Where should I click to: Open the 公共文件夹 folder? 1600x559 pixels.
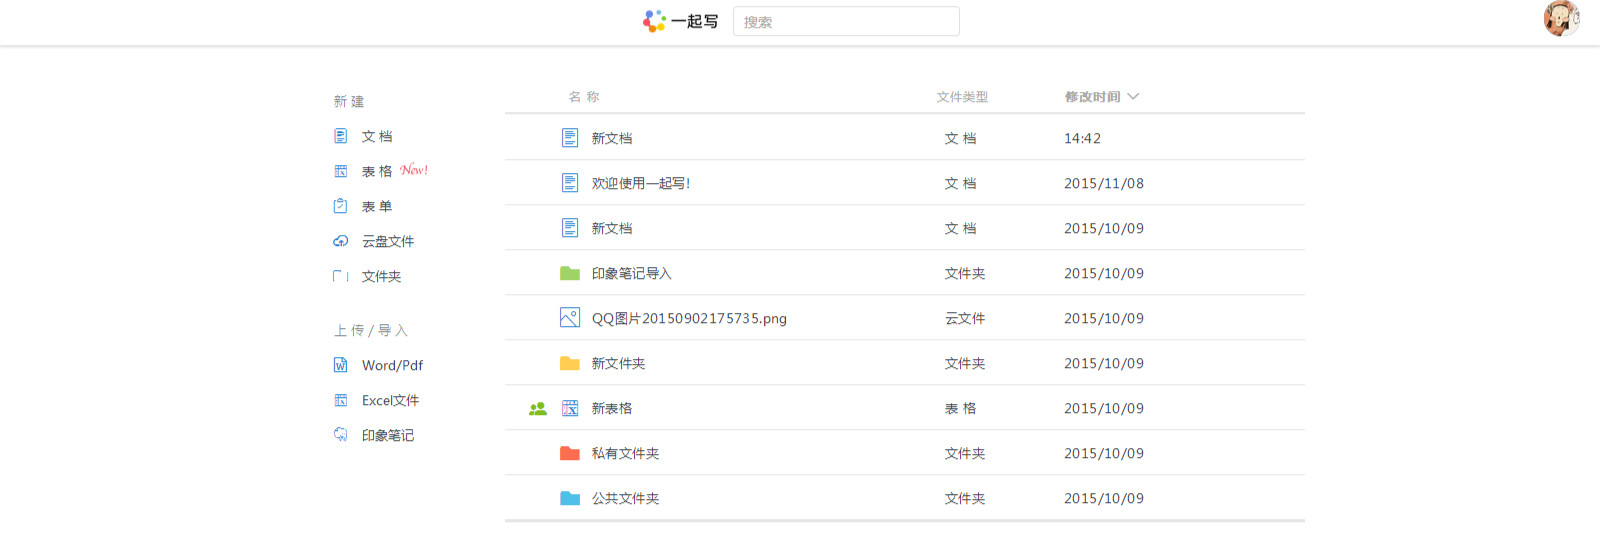click(x=625, y=498)
